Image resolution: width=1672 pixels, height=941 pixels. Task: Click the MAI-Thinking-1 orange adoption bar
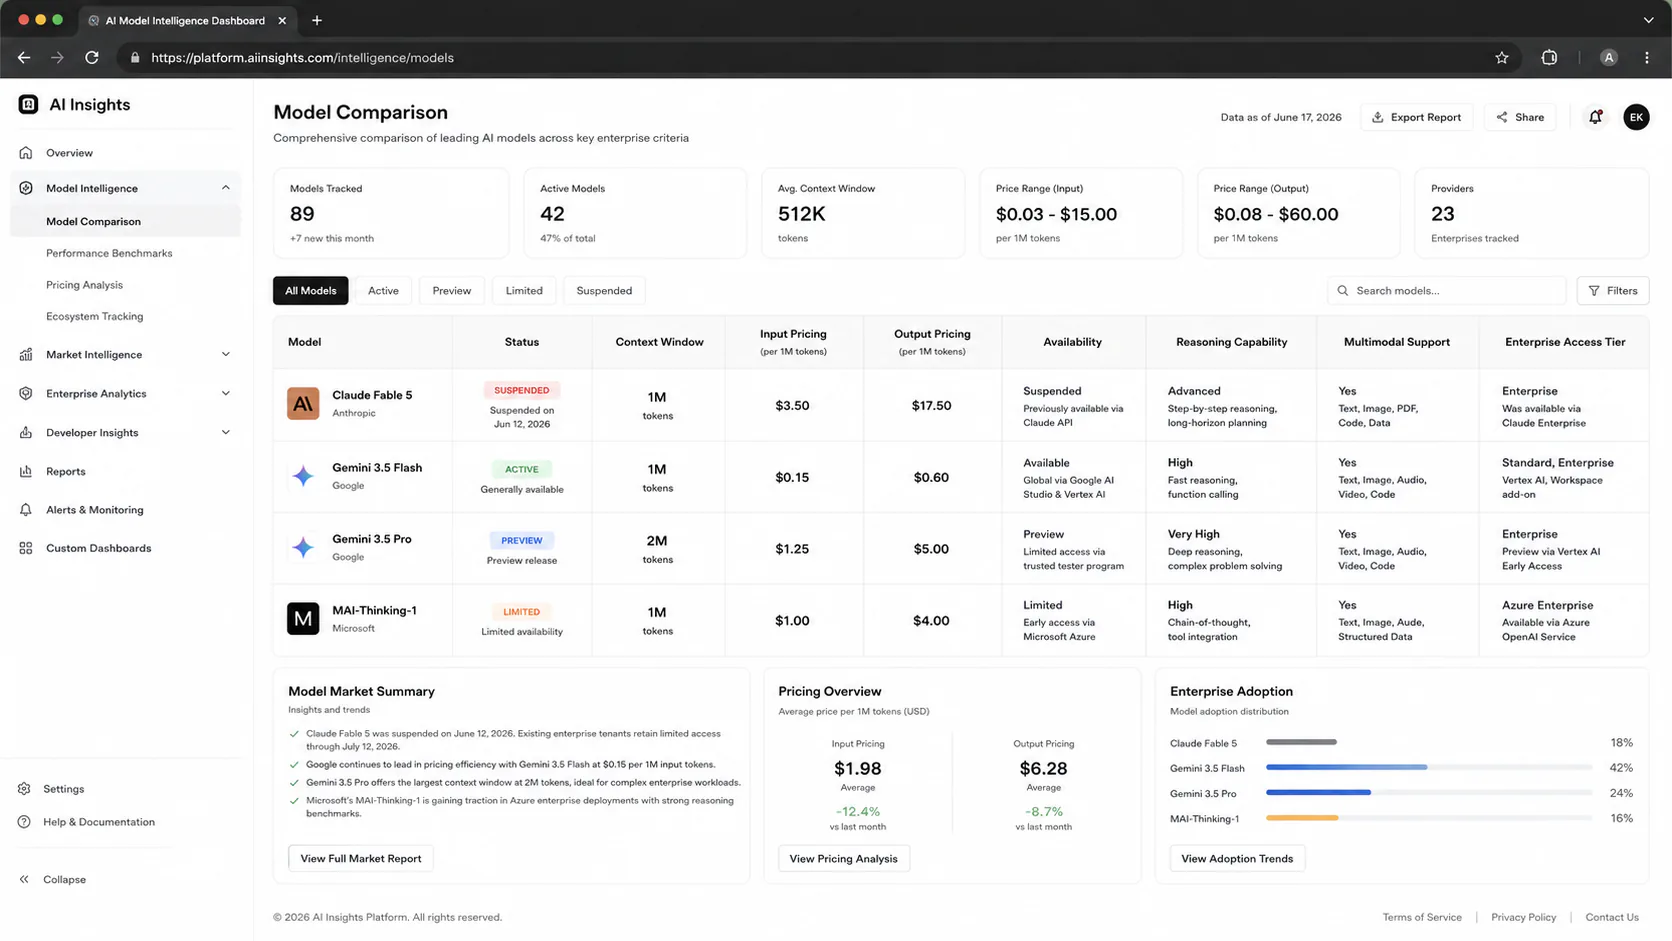click(x=1302, y=819)
